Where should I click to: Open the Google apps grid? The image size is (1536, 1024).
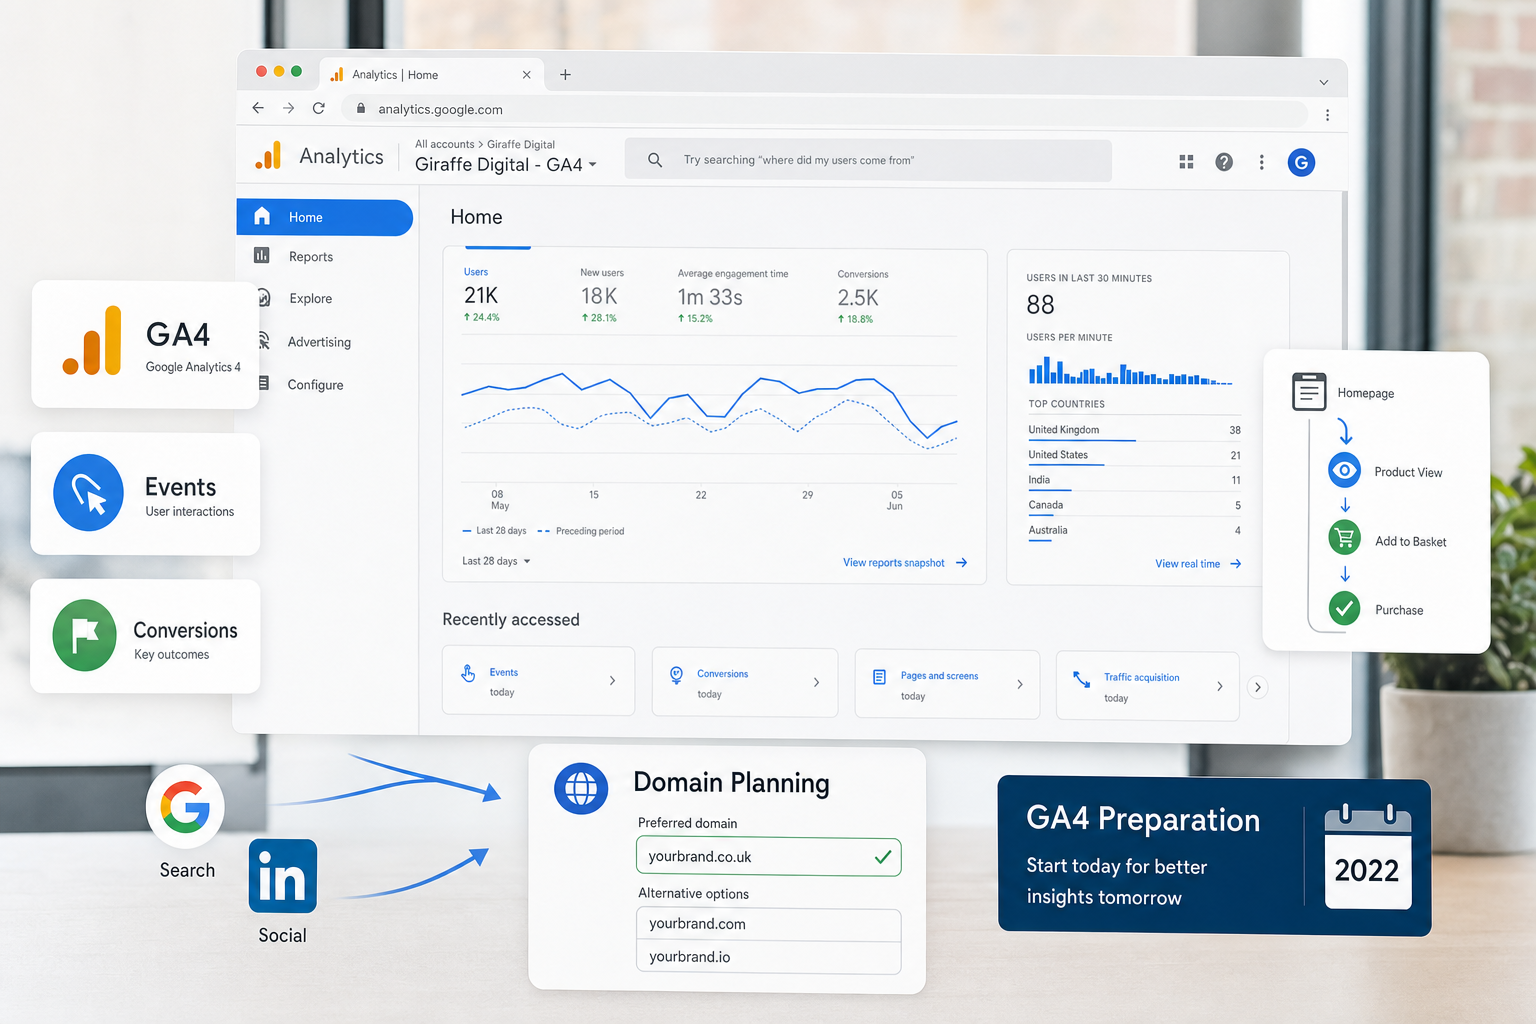1186,162
